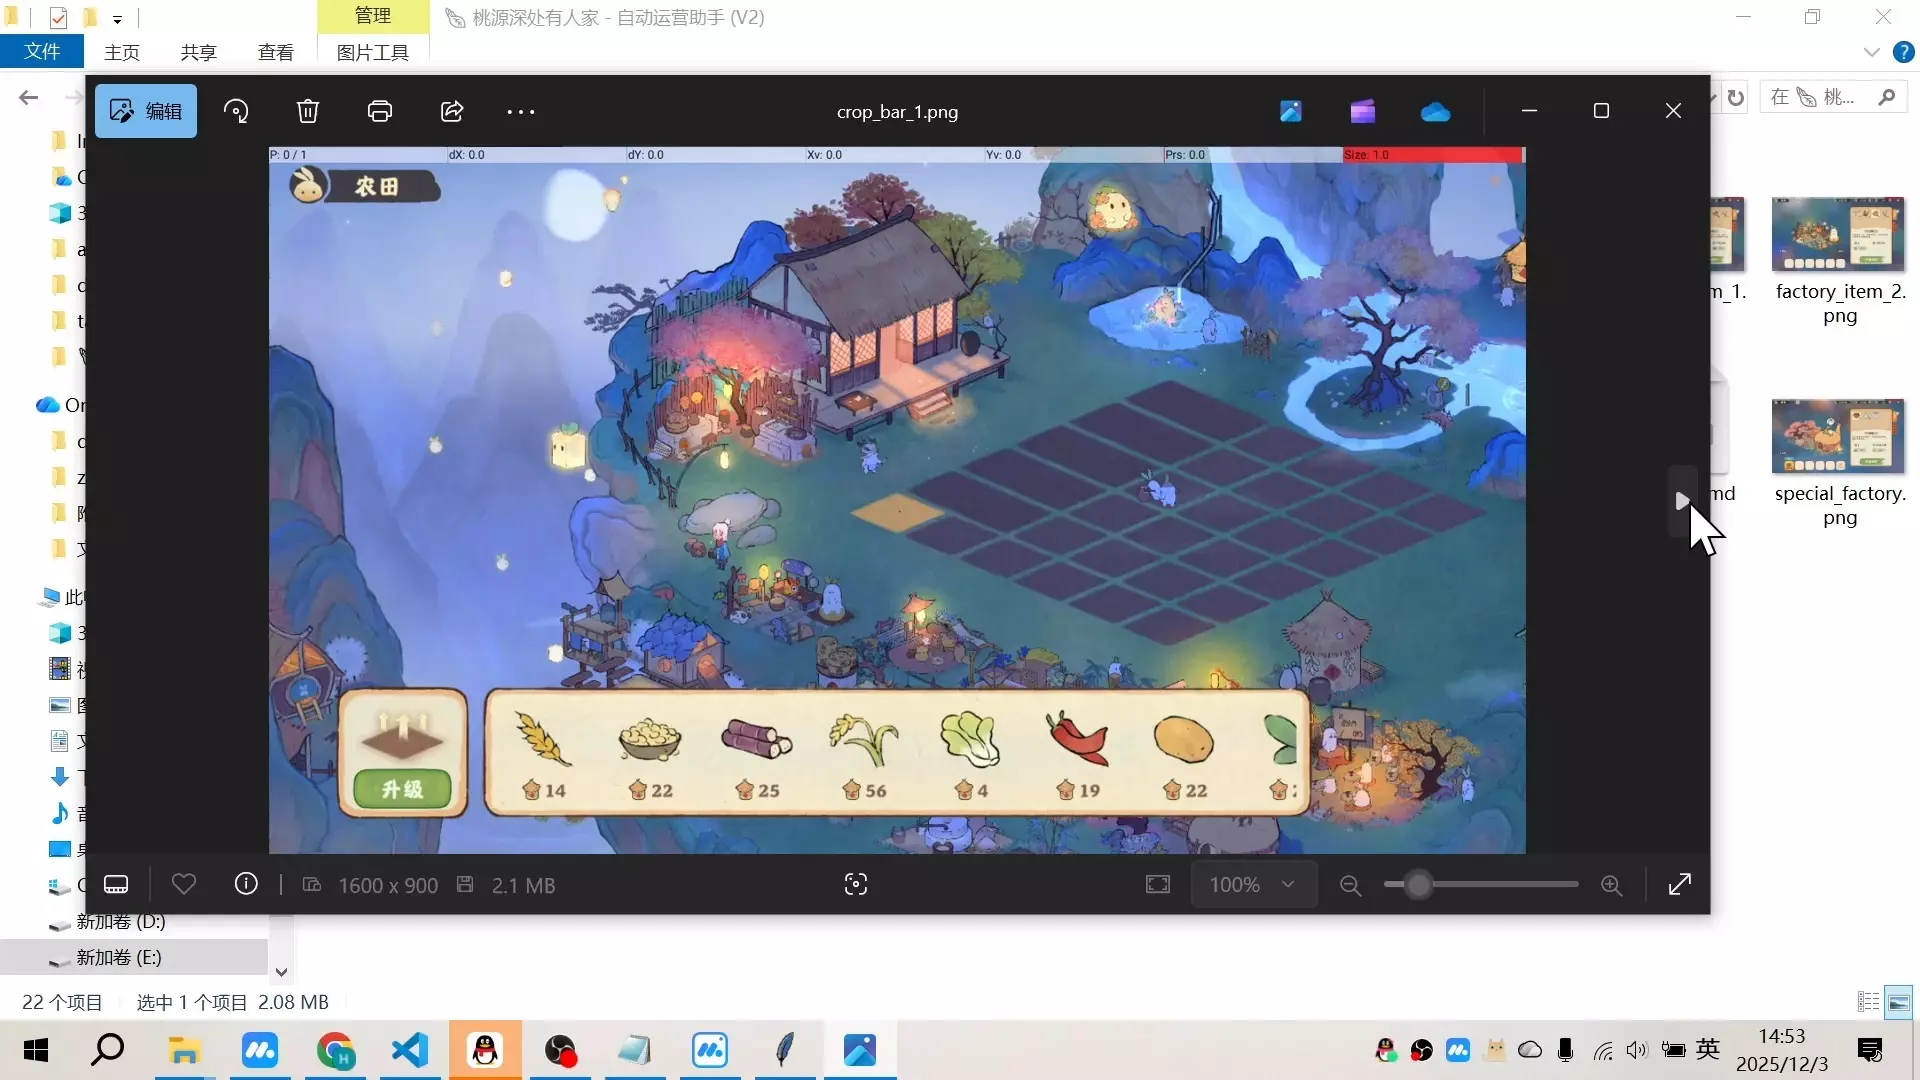This screenshot has height=1080, width=1920.
Task: Toggle fit-to-window icon beside zoom percentage
Action: point(1158,885)
